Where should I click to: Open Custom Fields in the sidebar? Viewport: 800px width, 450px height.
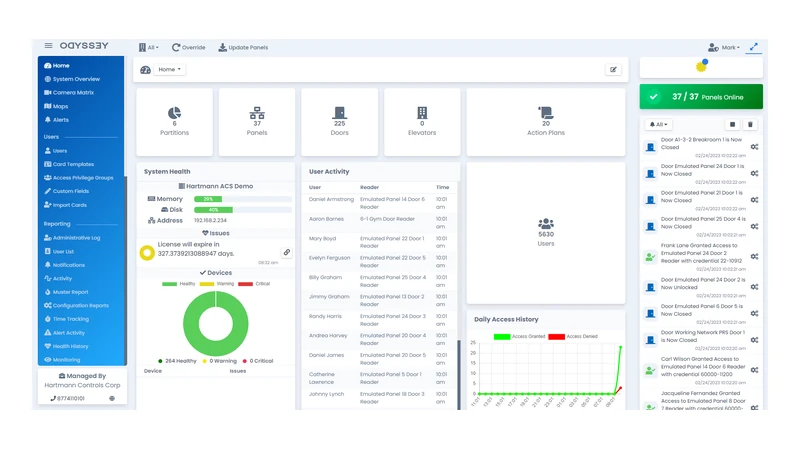point(66,191)
